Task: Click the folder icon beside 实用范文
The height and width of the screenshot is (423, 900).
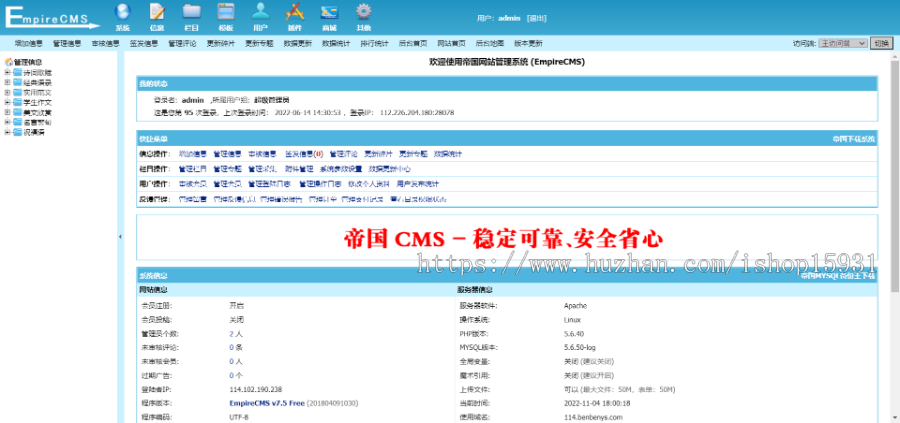Action: tap(17, 92)
